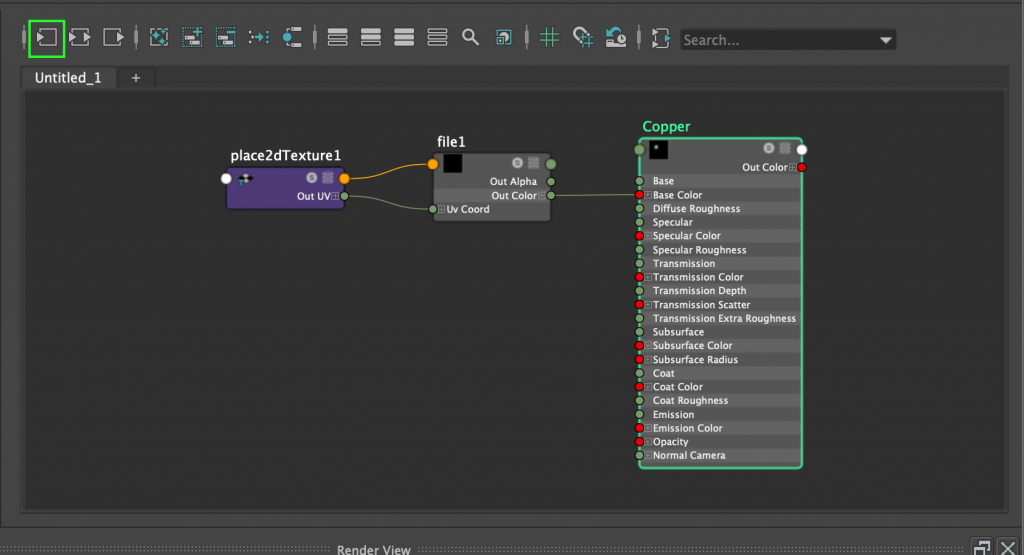
Task: Click the Copper node title
Action: (666, 127)
